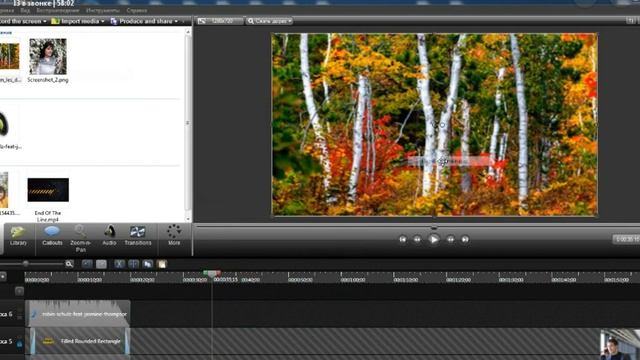Open the Import media dropdown arrow
The image size is (640, 360).
[103, 21]
